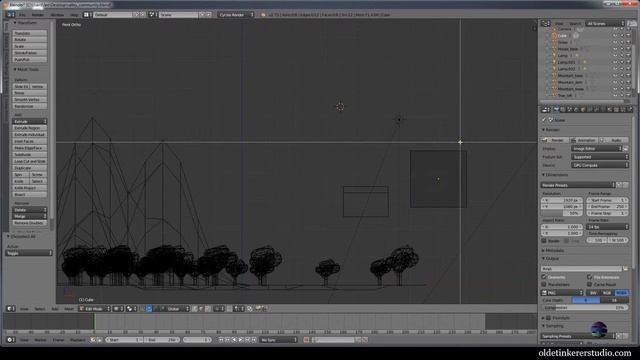
Task: Open the PNG file format dropdown
Action: coord(562,293)
